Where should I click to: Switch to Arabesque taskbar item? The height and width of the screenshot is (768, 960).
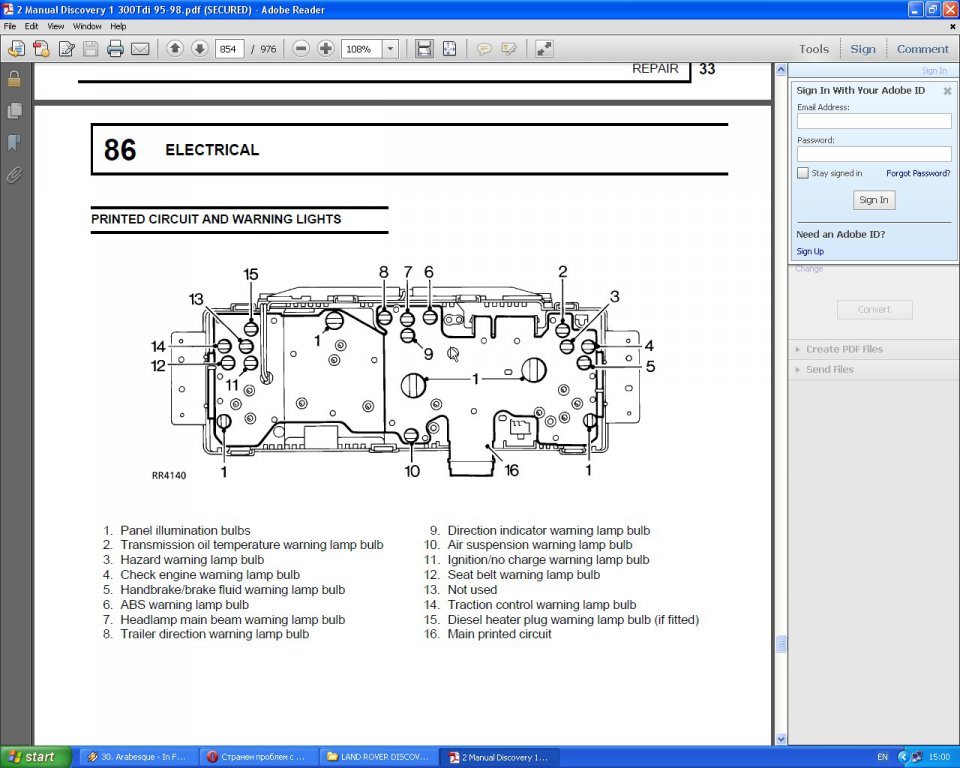tap(139, 757)
